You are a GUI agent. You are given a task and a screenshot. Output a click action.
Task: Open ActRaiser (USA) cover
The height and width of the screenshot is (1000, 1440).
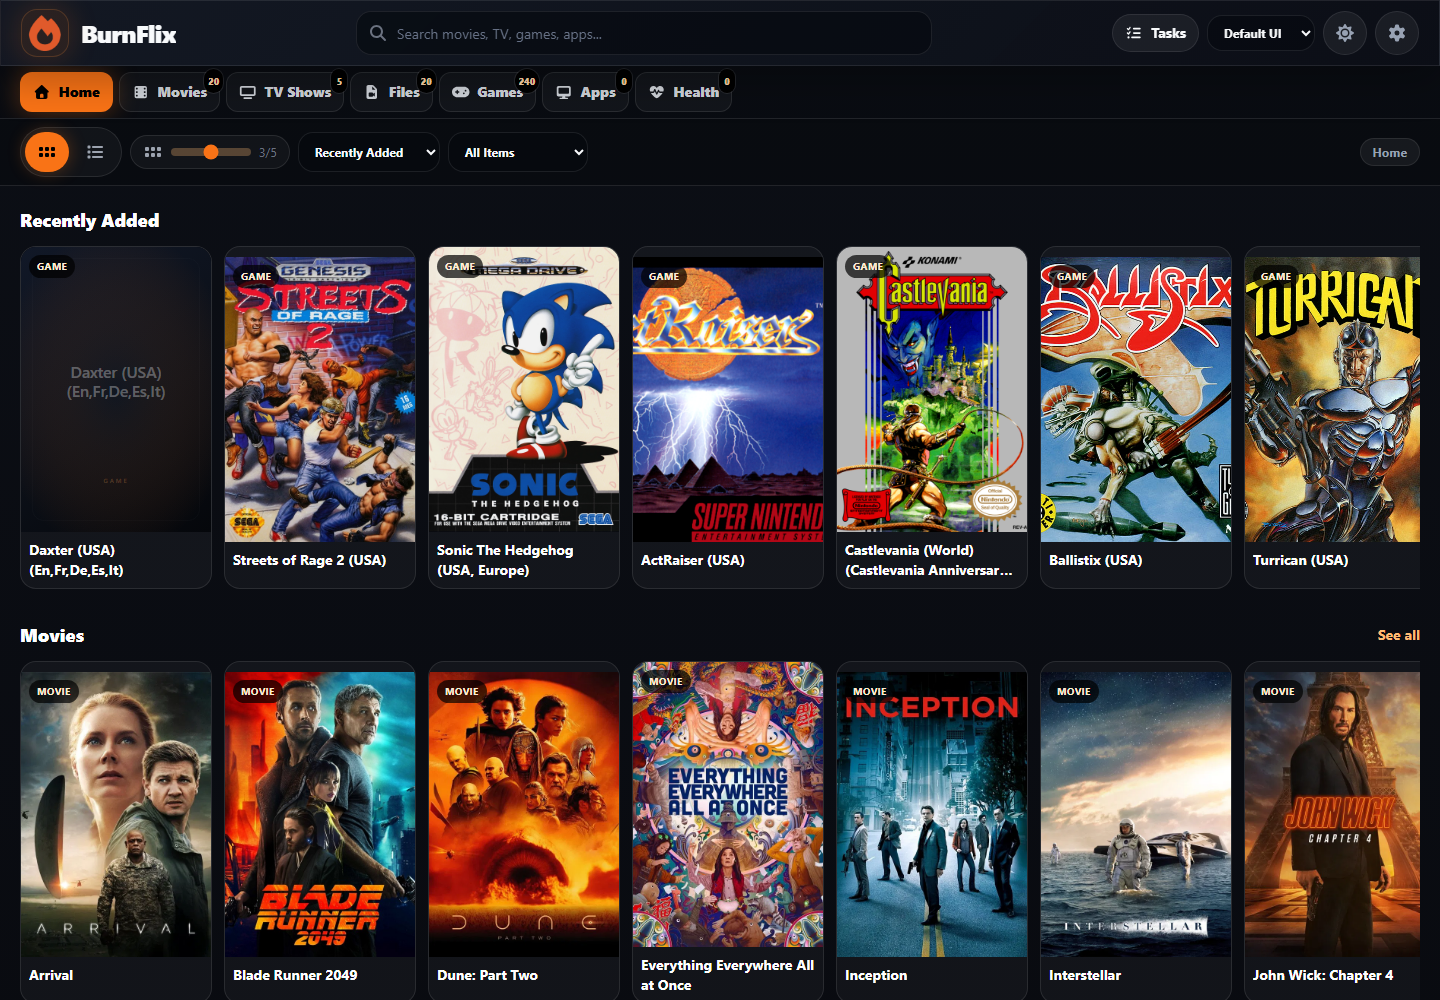click(728, 399)
